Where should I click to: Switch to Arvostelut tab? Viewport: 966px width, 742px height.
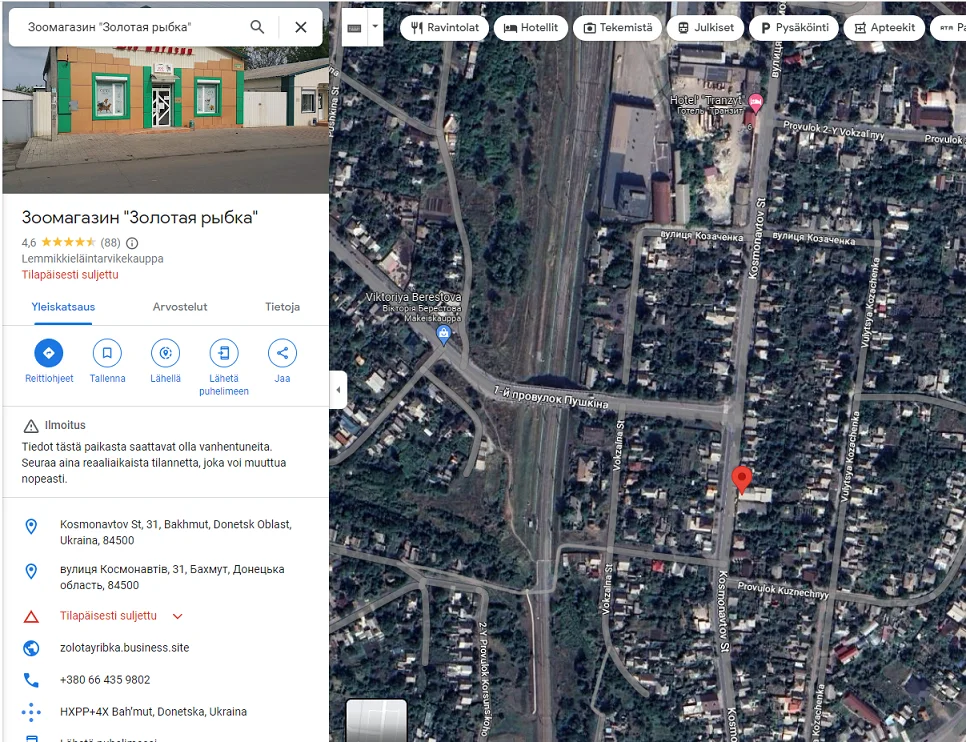coord(180,307)
